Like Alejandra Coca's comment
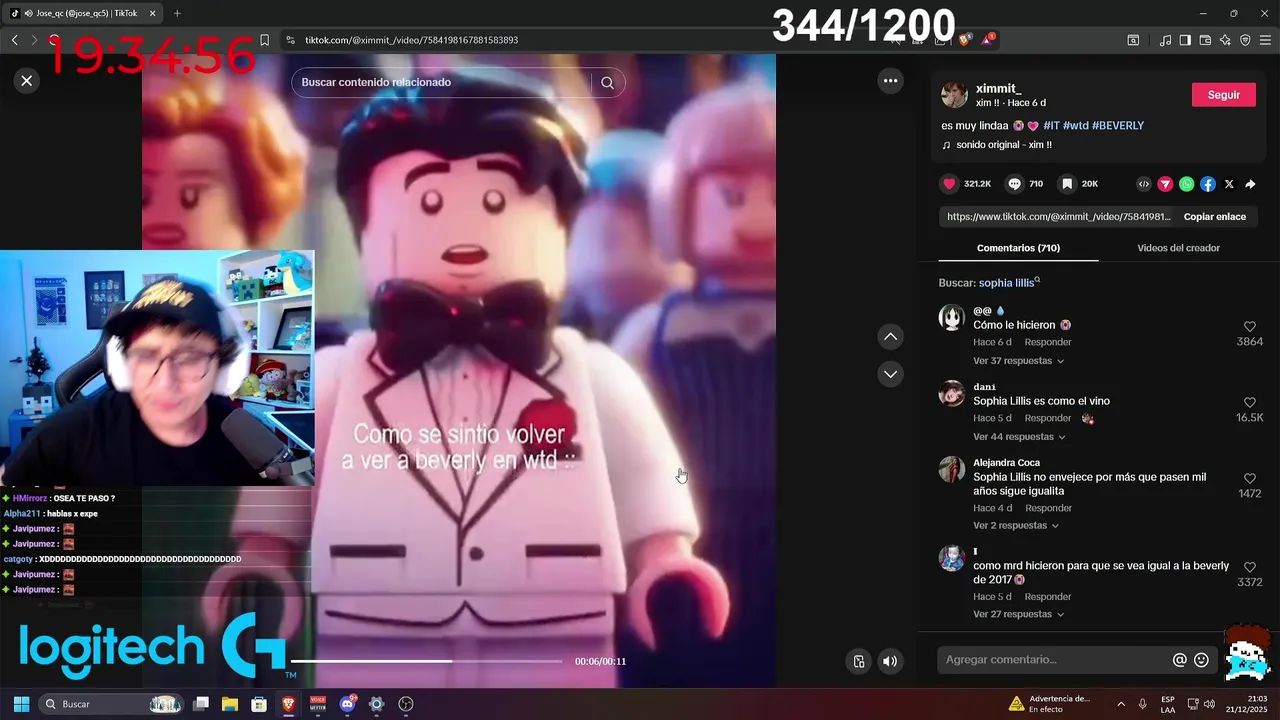 (1250, 479)
